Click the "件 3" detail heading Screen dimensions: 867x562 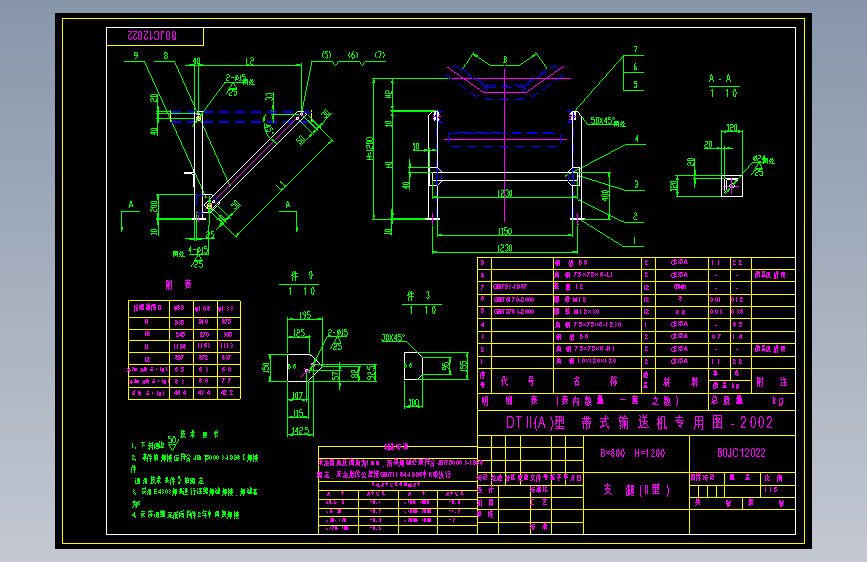click(419, 296)
